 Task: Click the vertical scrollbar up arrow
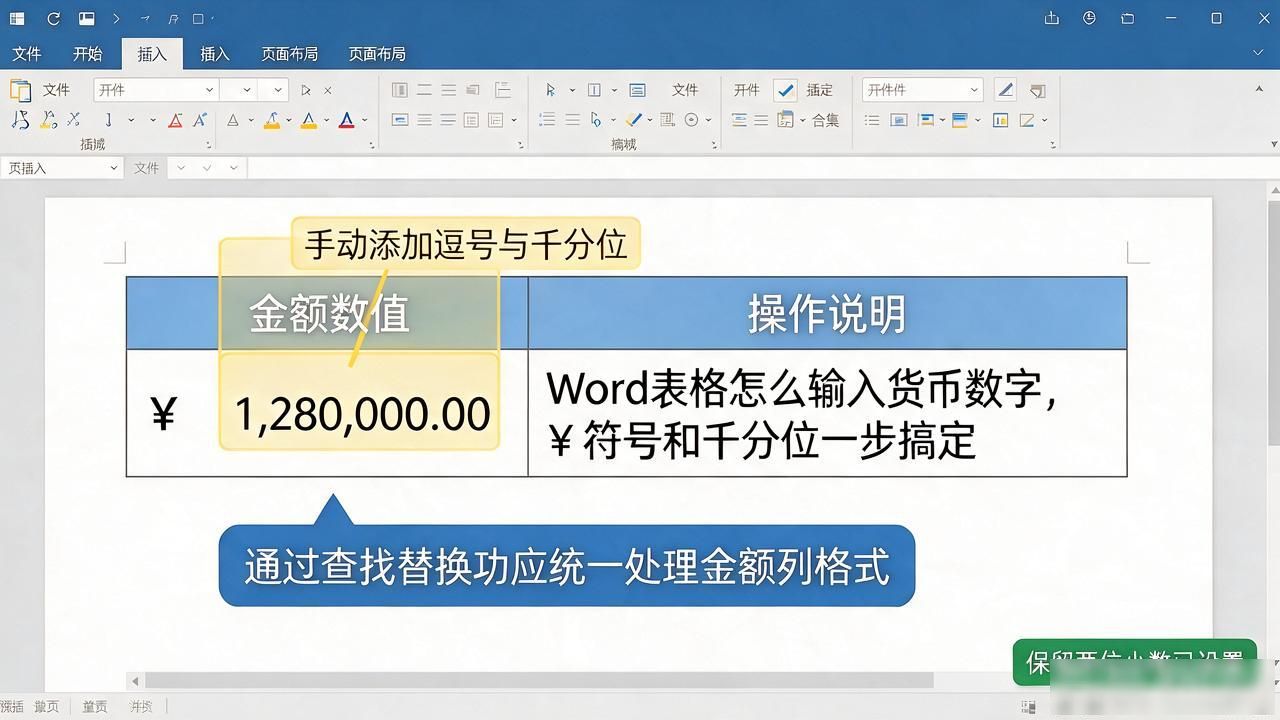click(x=1273, y=190)
